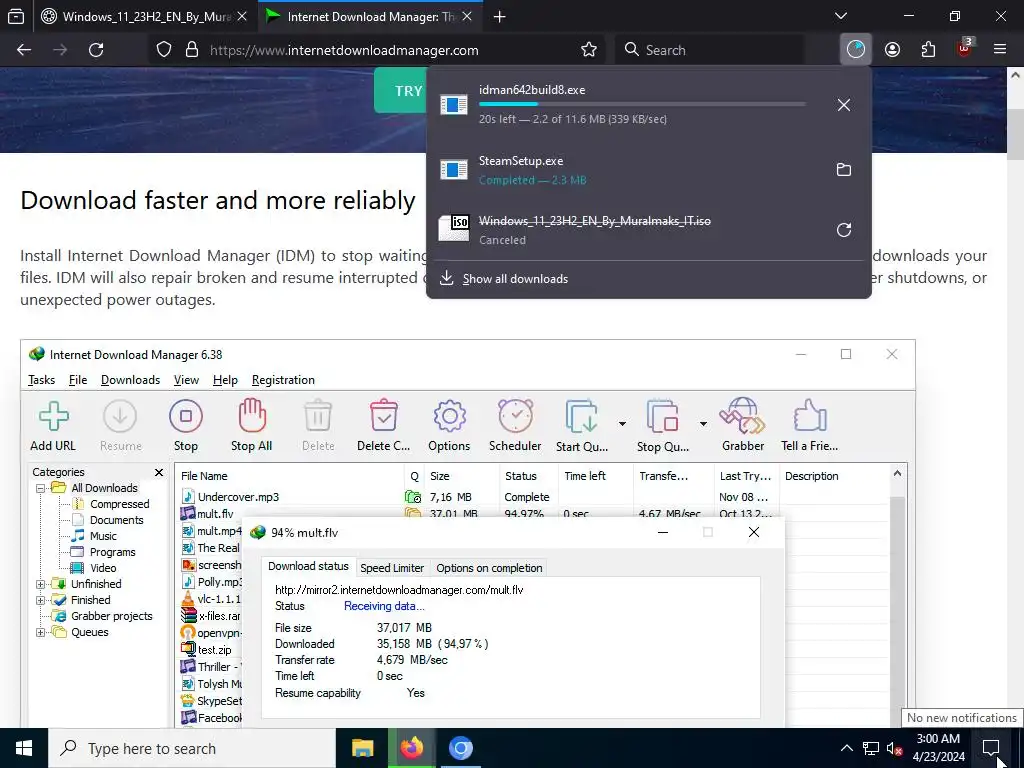Open the Firefox application menu
Image resolution: width=1024 pixels, height=768 pixels.
[999, 50]
